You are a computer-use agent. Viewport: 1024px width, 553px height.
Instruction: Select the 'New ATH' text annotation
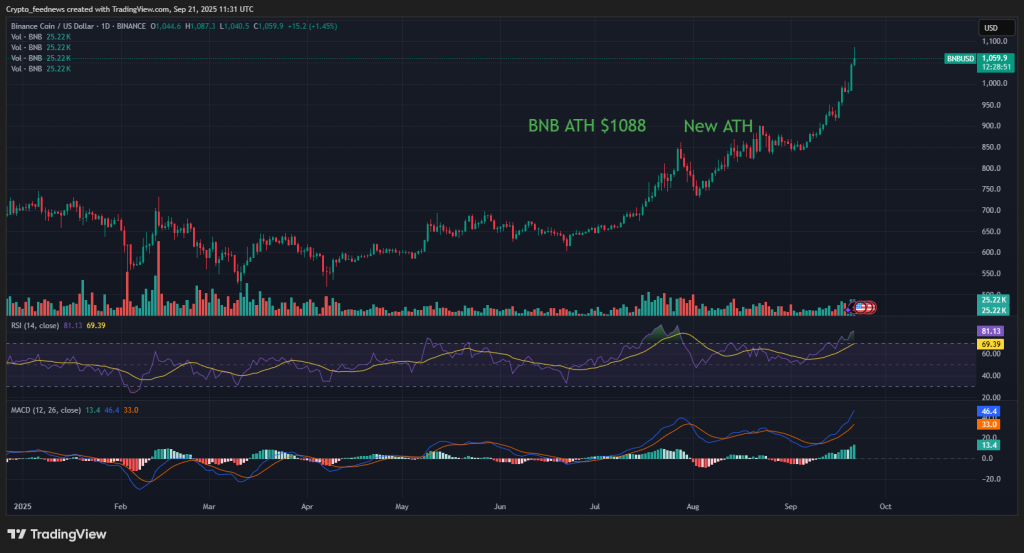point(718,126)
